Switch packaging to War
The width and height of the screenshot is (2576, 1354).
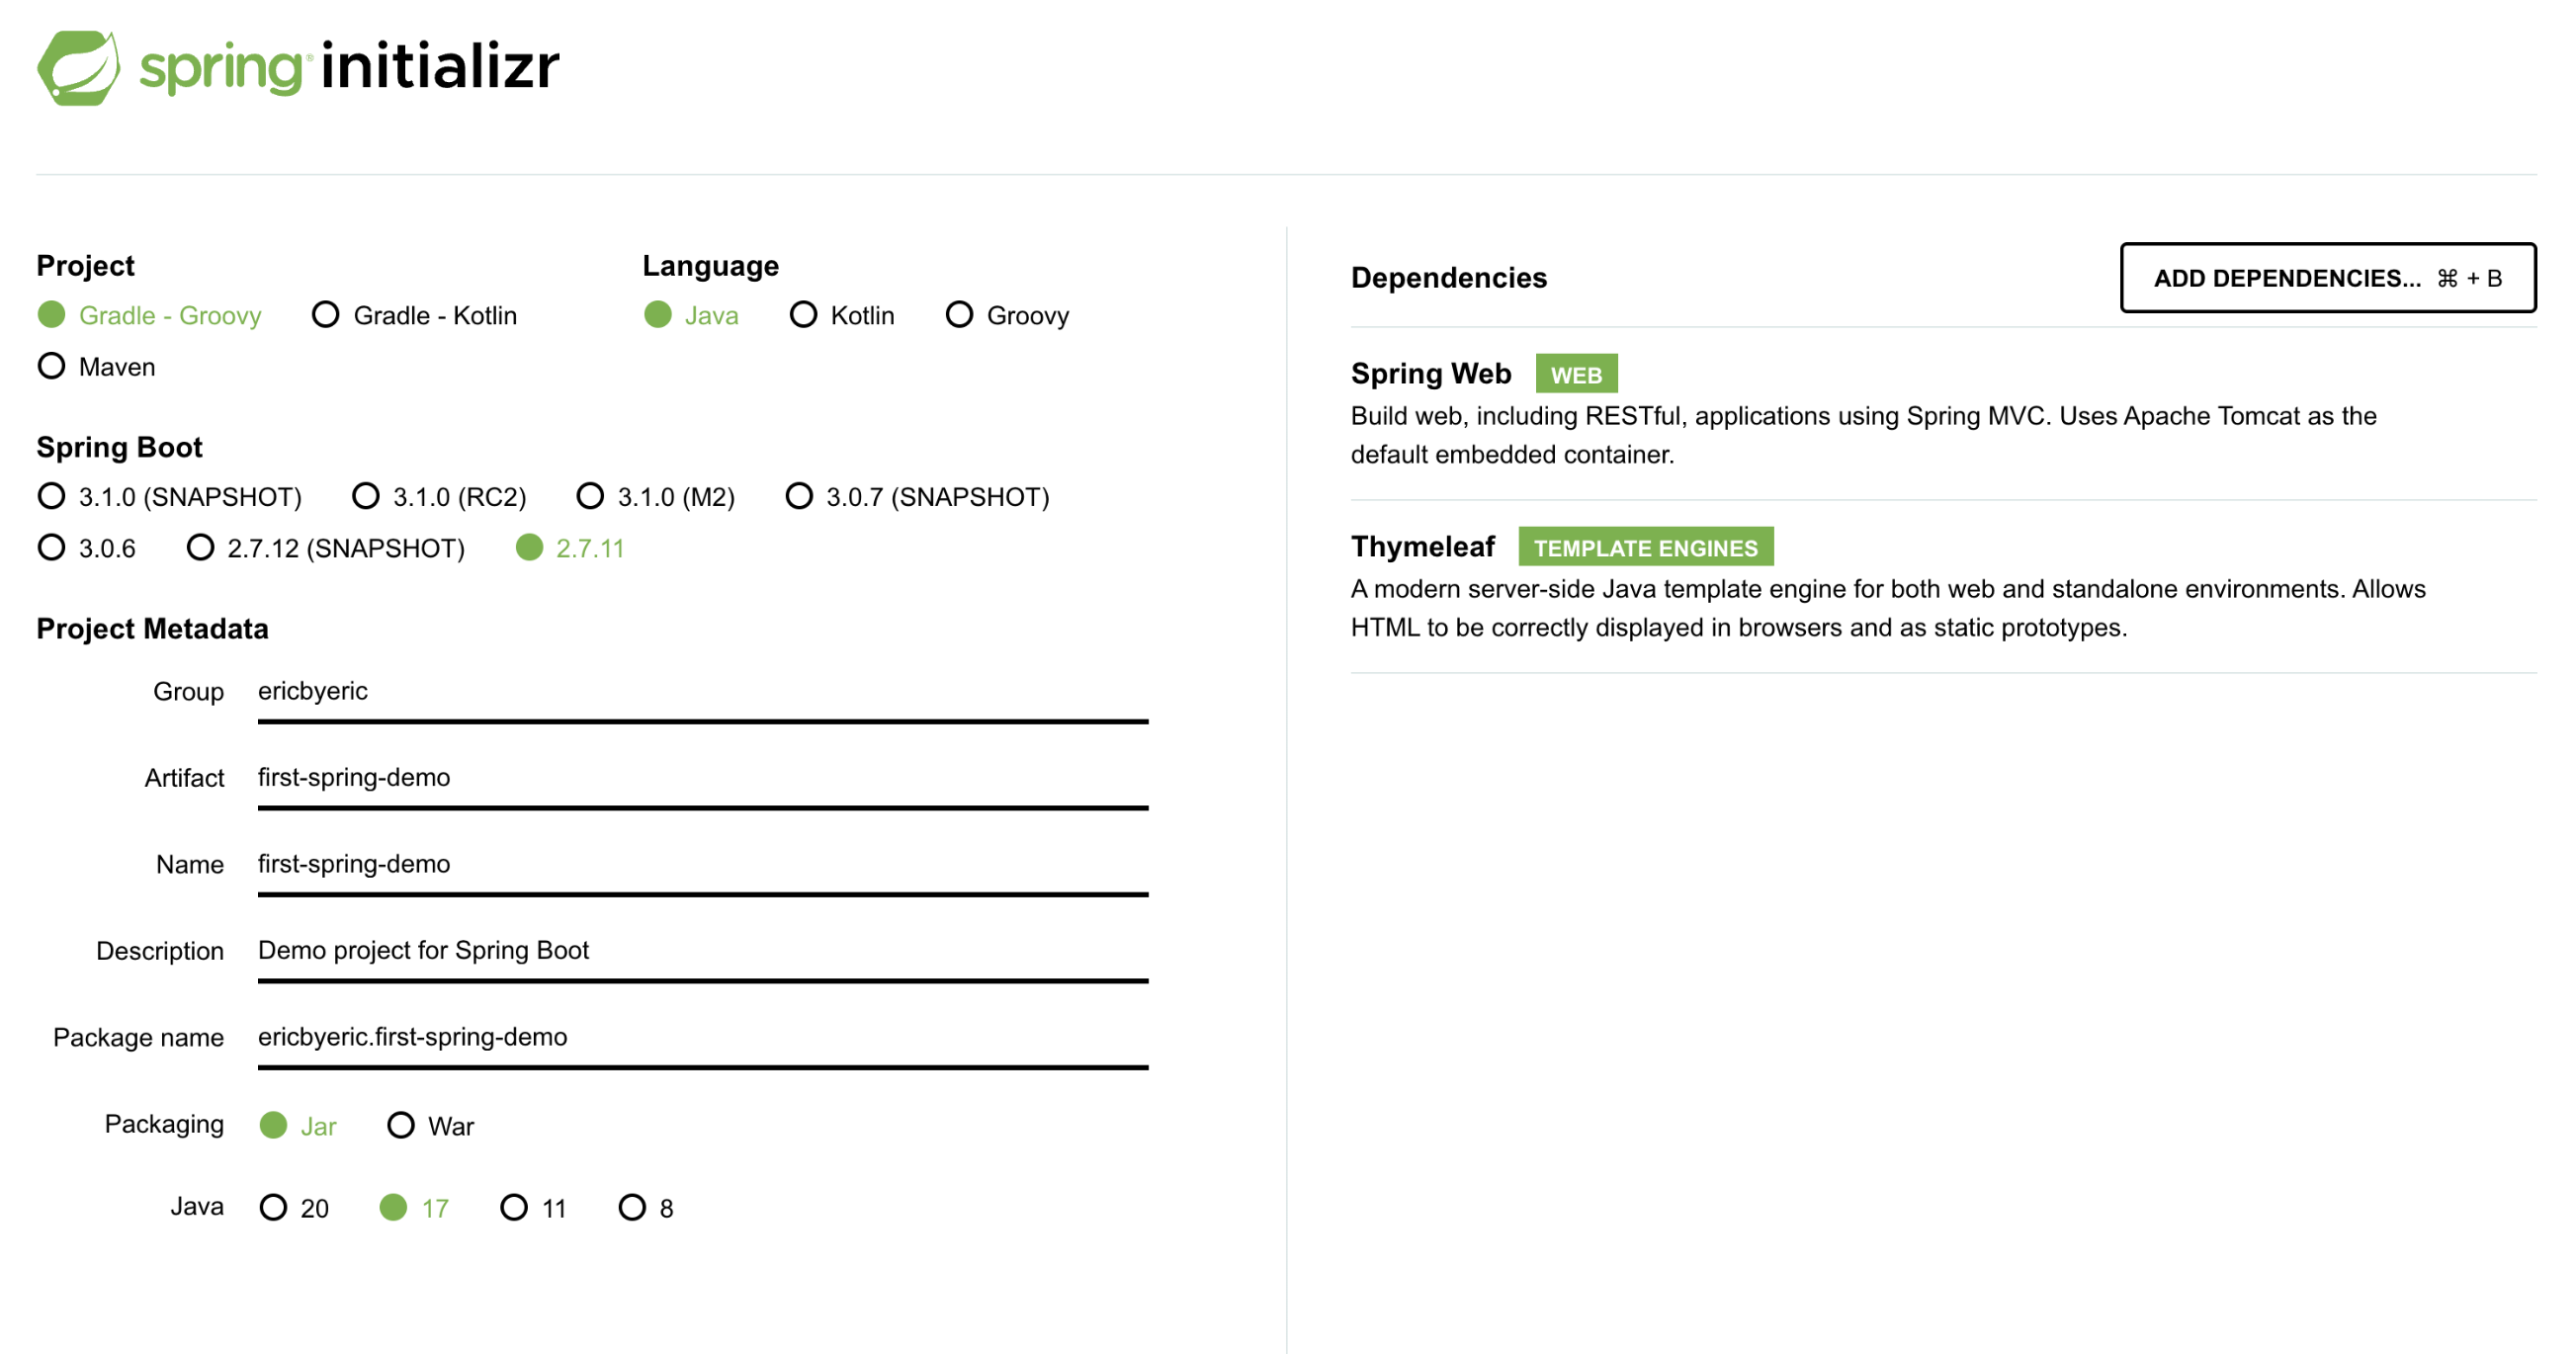pos(401,1126)
